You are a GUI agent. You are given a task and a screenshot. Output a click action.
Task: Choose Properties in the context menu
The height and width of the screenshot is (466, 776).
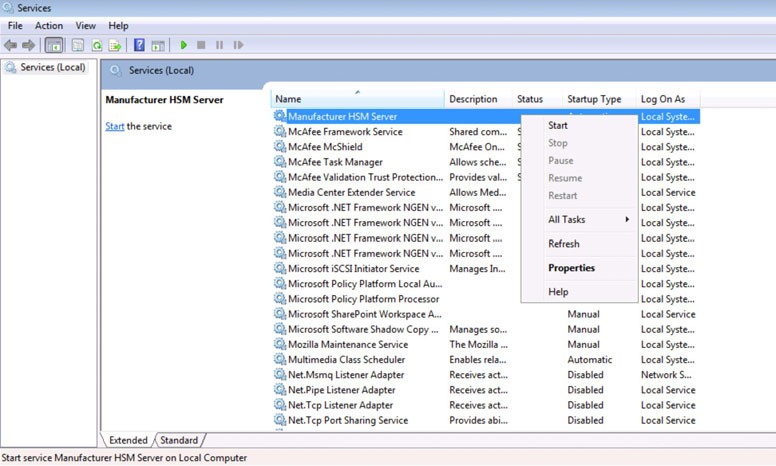(579, 268)
